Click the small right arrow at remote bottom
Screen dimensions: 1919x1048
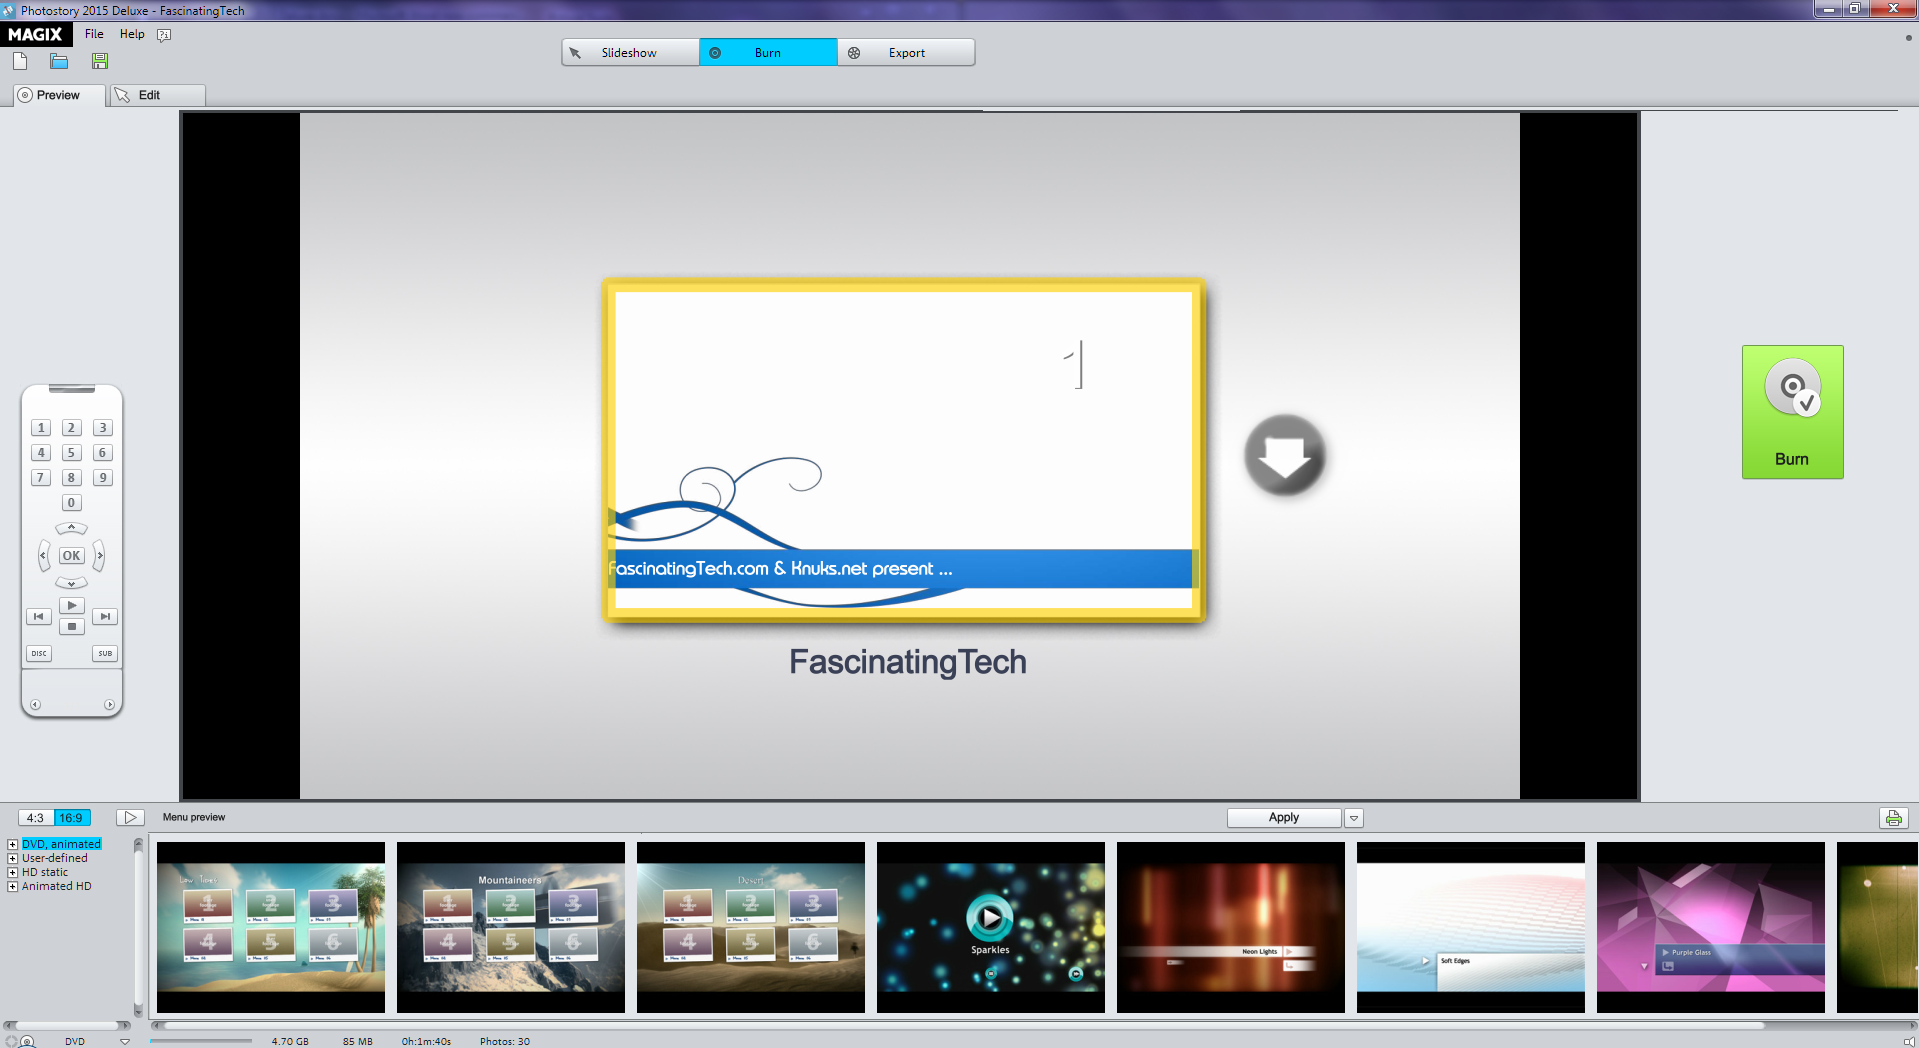pyautogui.click(x=109, y=705)
